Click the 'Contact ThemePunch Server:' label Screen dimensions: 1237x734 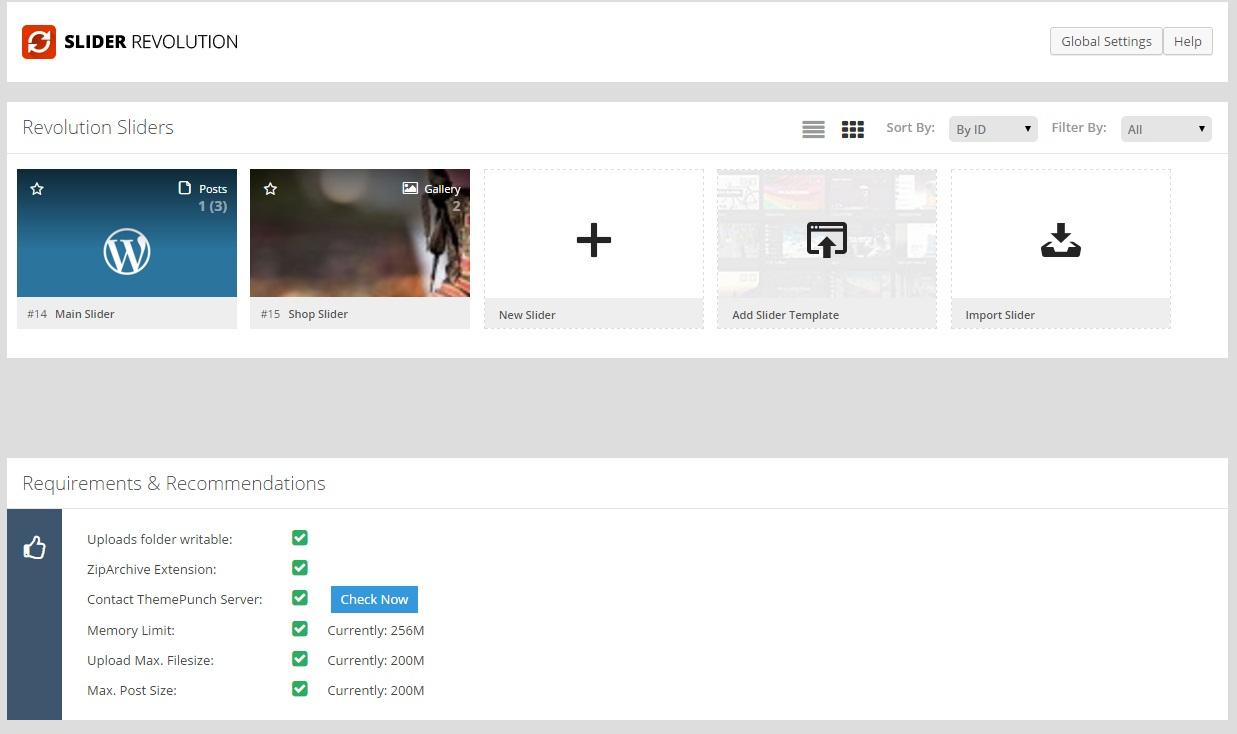[175, 600]
